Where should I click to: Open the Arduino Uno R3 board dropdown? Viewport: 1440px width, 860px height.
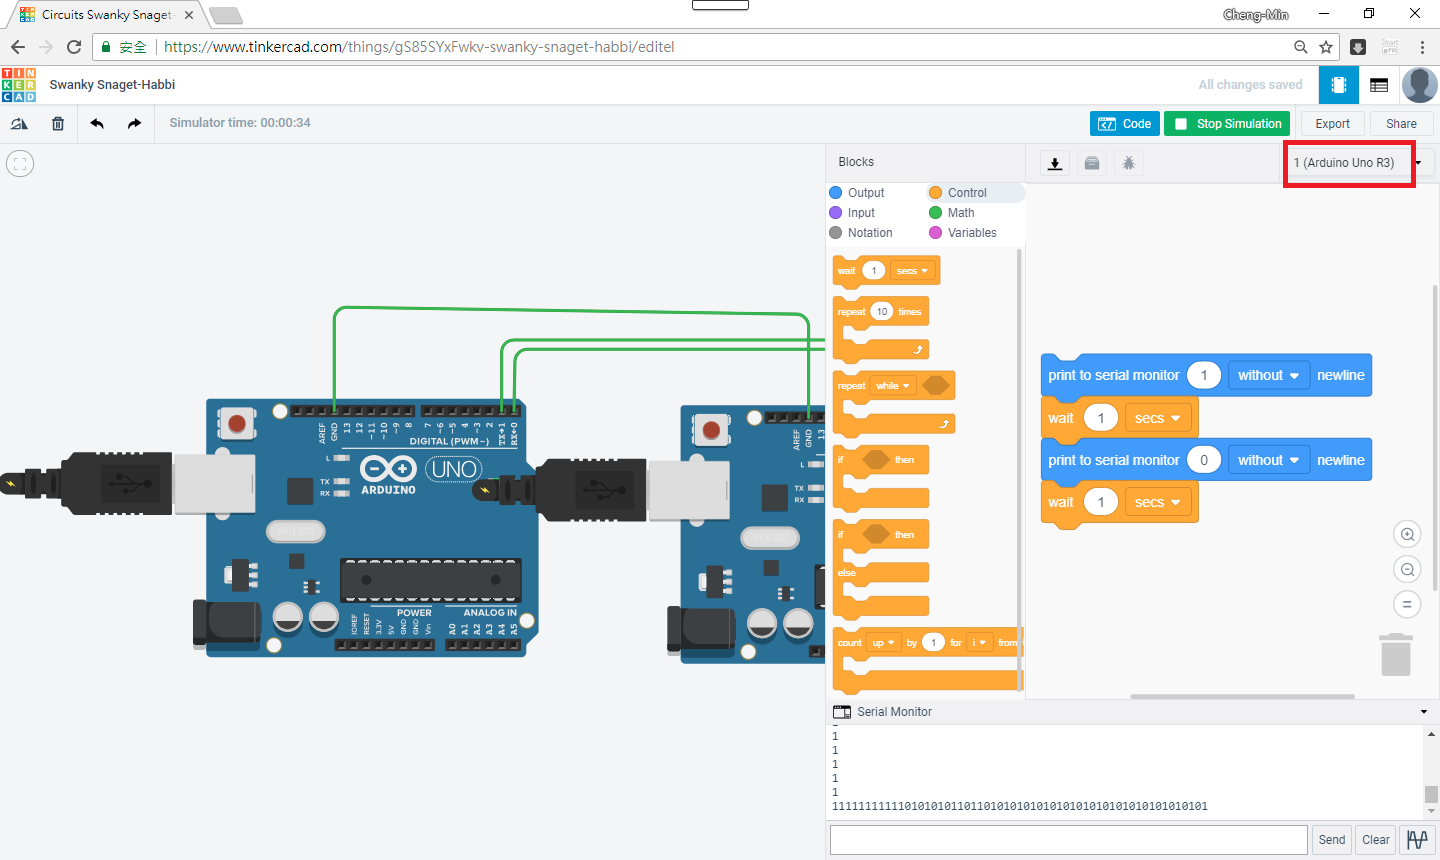[1349, 162]
